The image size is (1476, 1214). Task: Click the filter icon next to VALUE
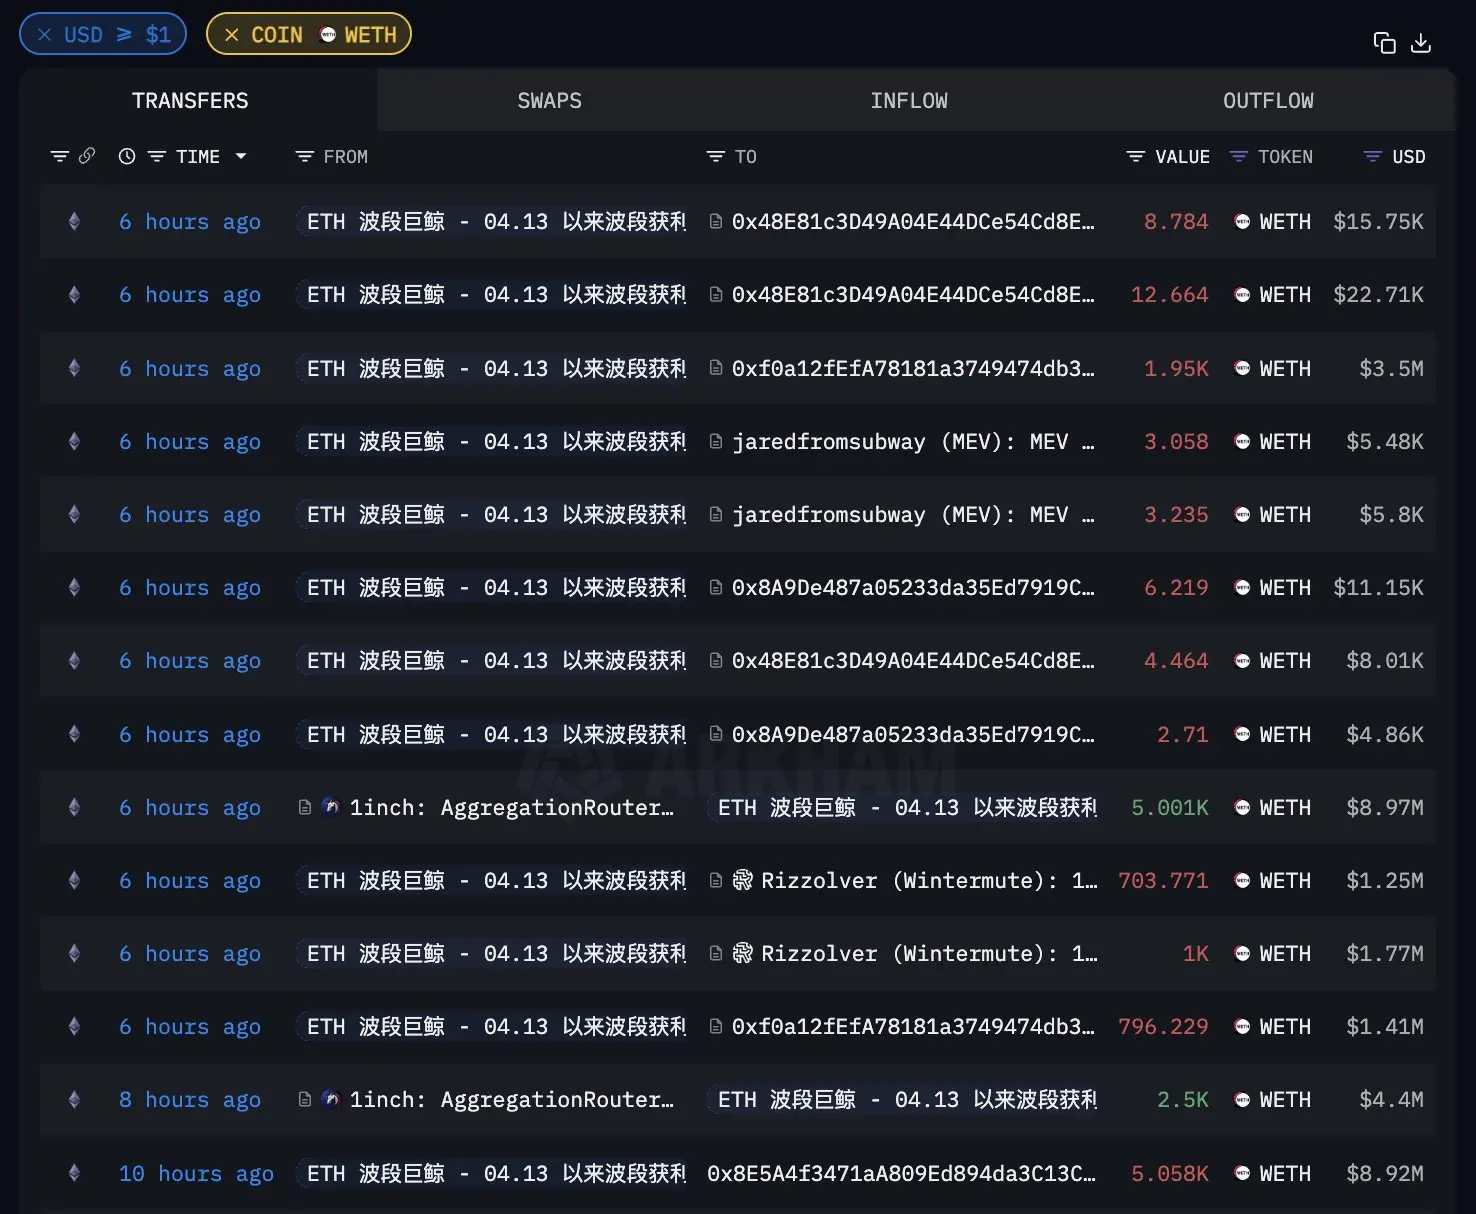pyautogui.click(x=1135, y=157)
